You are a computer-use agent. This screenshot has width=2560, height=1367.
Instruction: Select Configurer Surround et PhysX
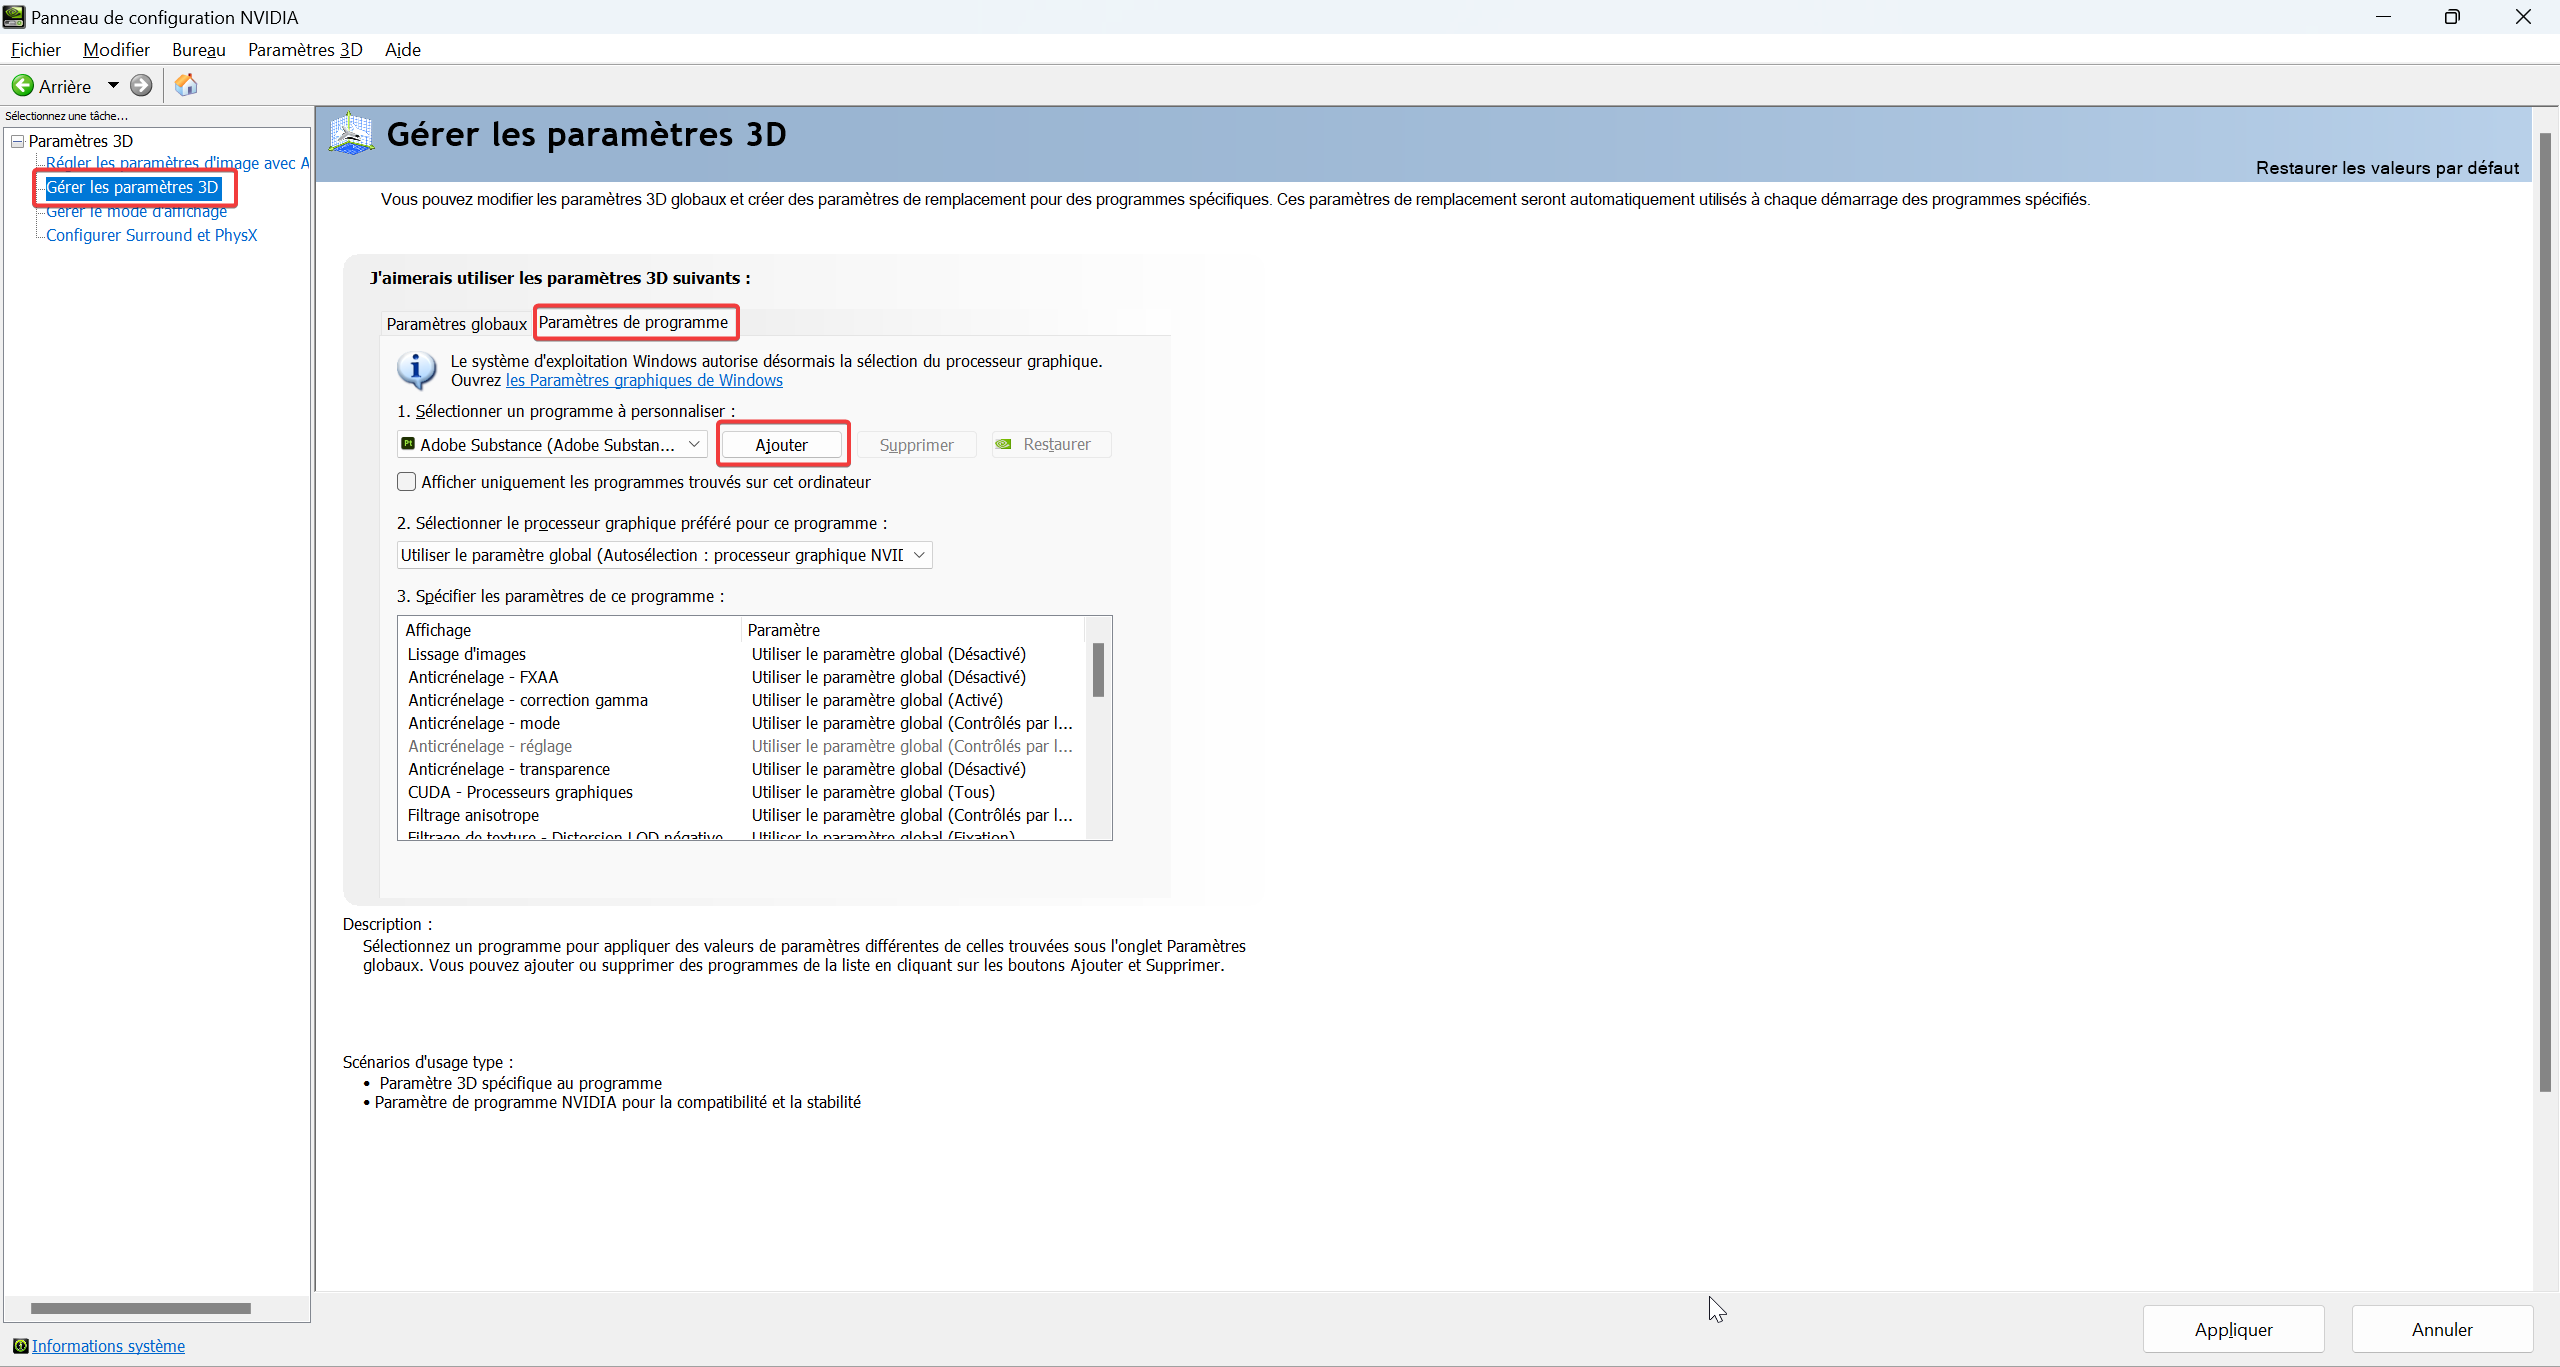151,235
